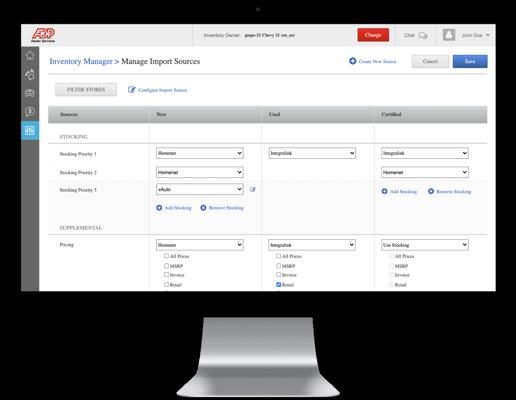Image resolution: width=516 pixels, height=400 pixels.
Task: Select the highlighted settings sliders sidebar icon
Action: 30,130
